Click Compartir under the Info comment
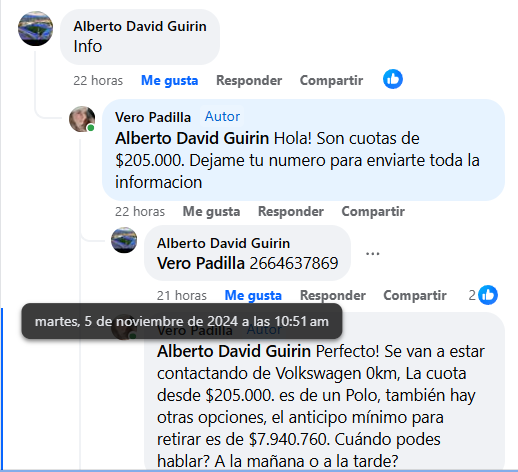 pyautogui.click(x=331, y=81)
